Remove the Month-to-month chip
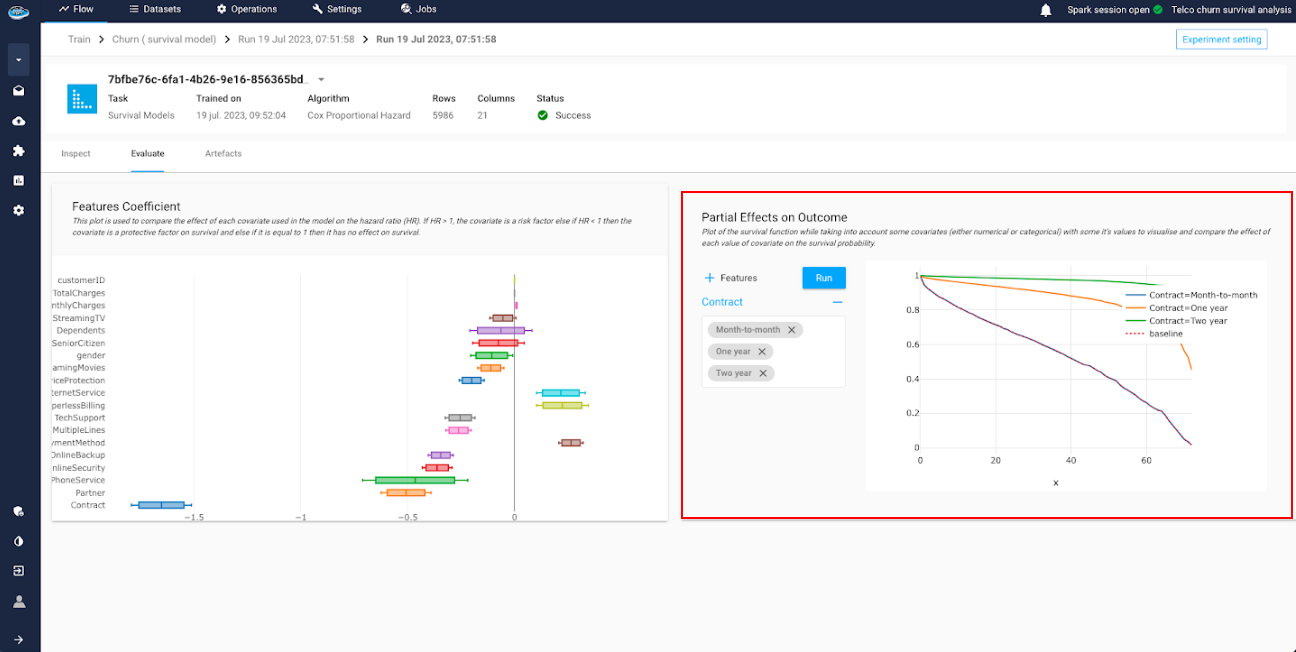Viewport: 1296px width, 652px height. point(792,330)
